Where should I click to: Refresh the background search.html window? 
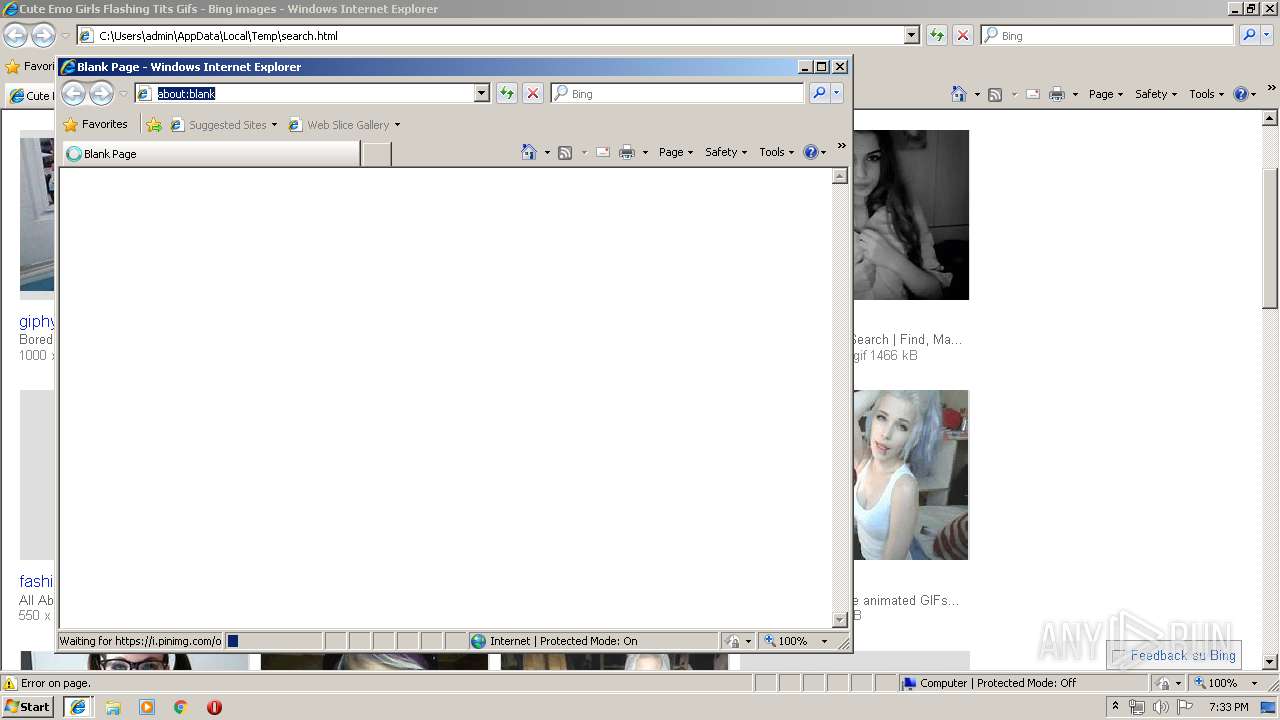937,35
